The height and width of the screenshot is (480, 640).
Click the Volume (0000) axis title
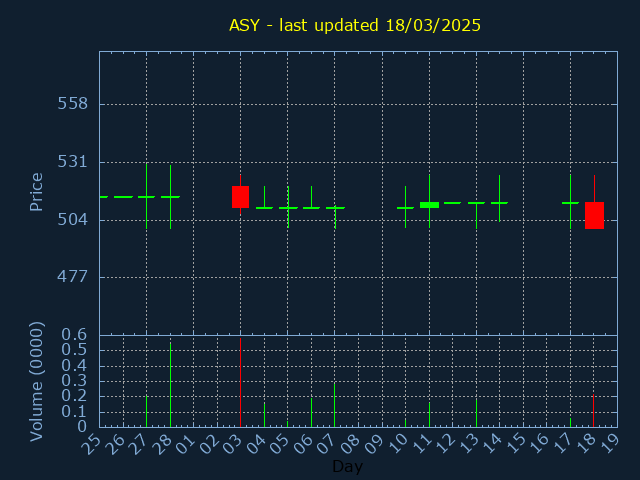pyautogui.click(x=36, y=382)
